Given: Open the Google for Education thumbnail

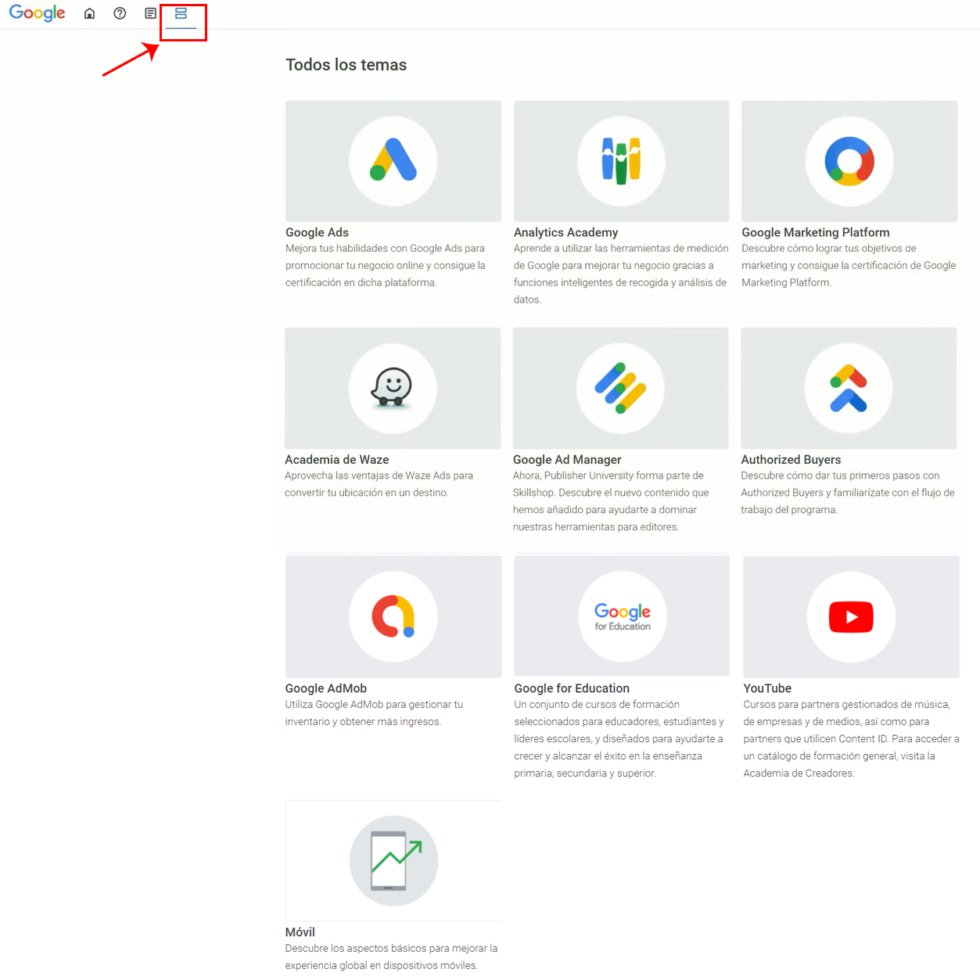Looking at the screenshot, I should point(622,616).
